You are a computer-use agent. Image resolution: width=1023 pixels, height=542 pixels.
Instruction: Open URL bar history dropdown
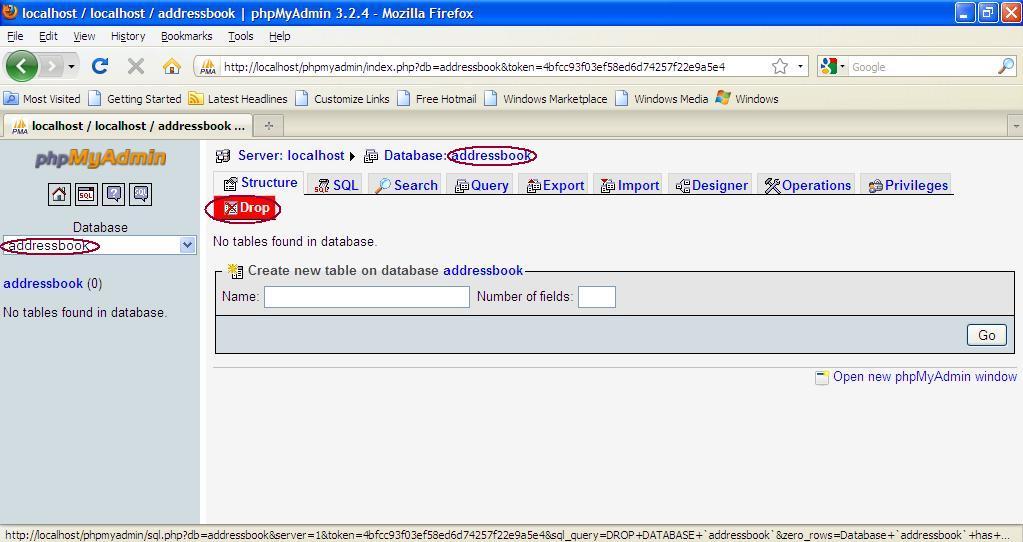coord(800,66)
